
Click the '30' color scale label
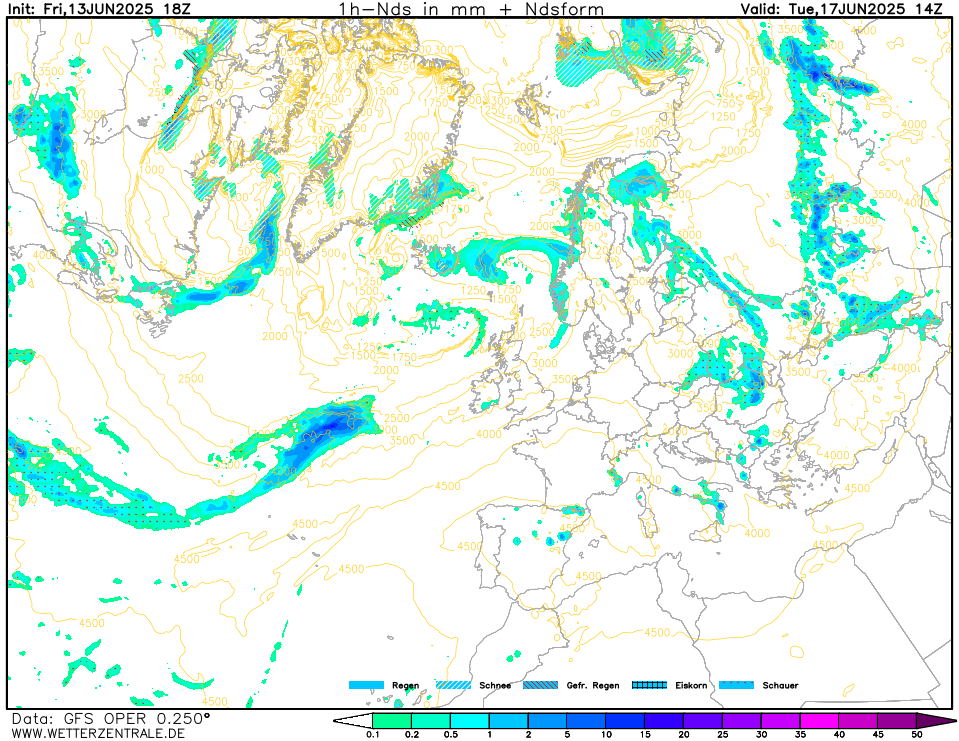(x=762, y=735)
